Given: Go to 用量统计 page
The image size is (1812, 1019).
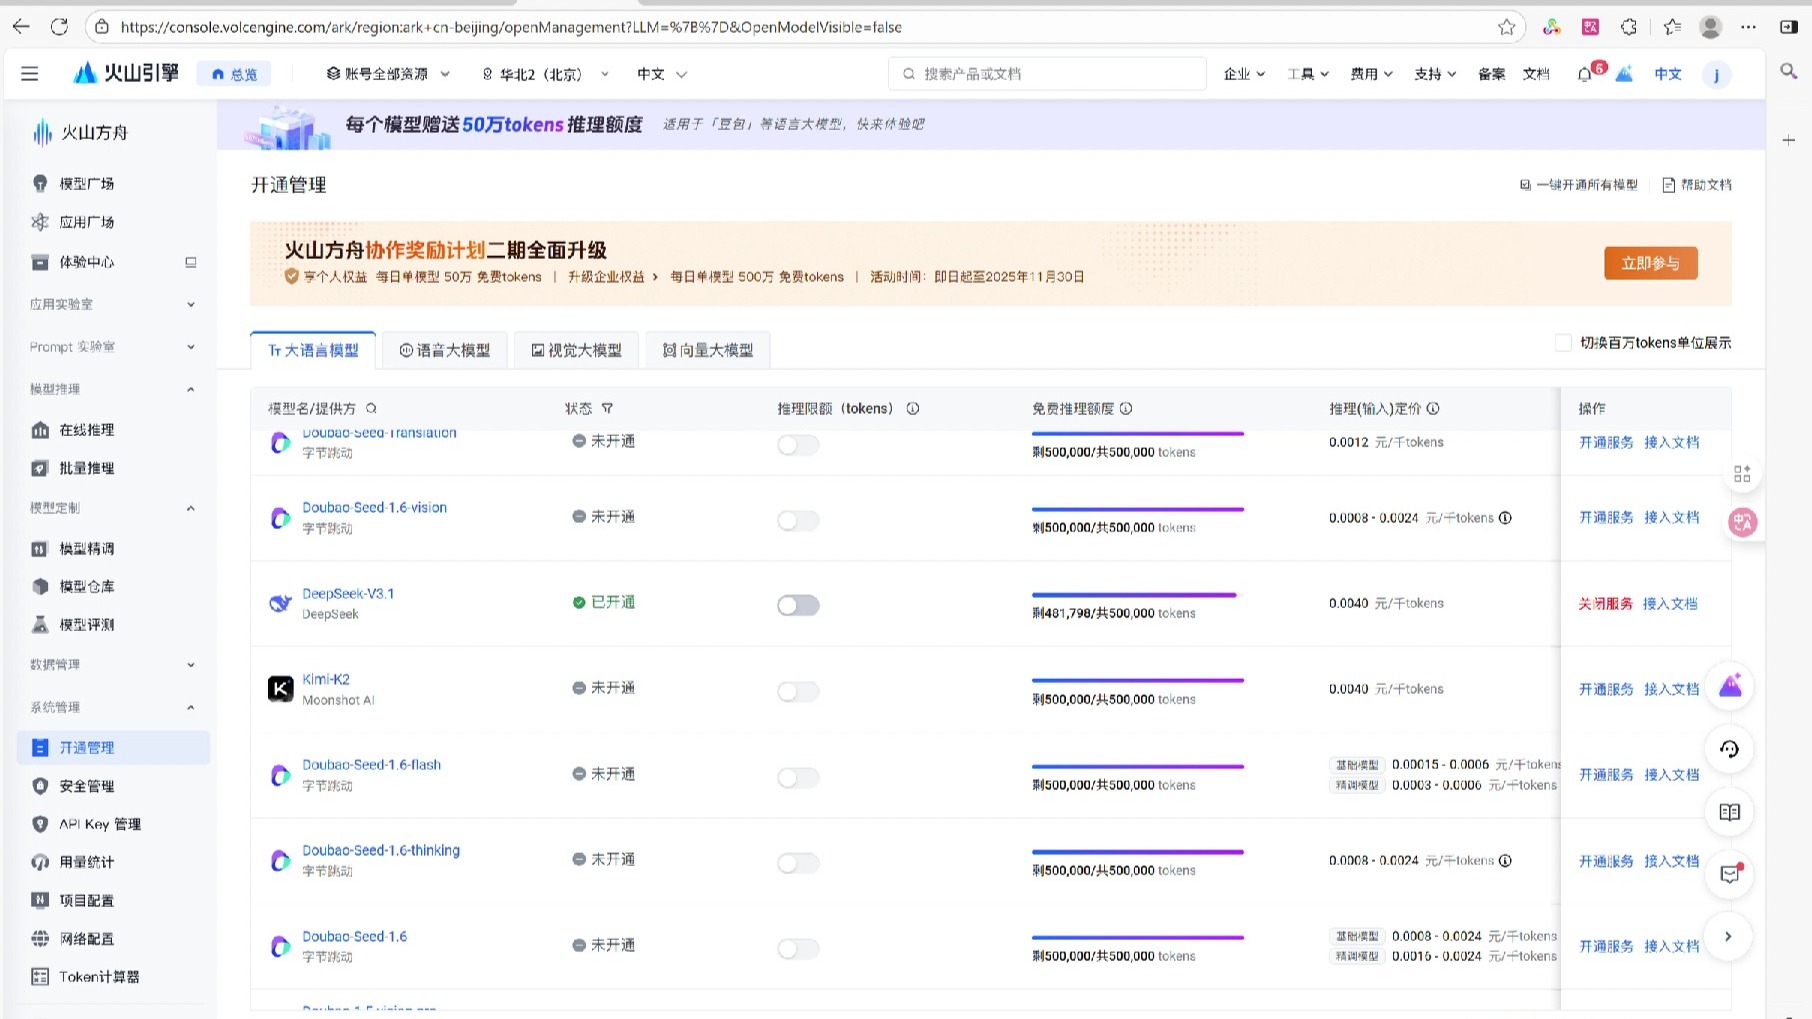Looking at the screenshot, I should pos(87,863).
